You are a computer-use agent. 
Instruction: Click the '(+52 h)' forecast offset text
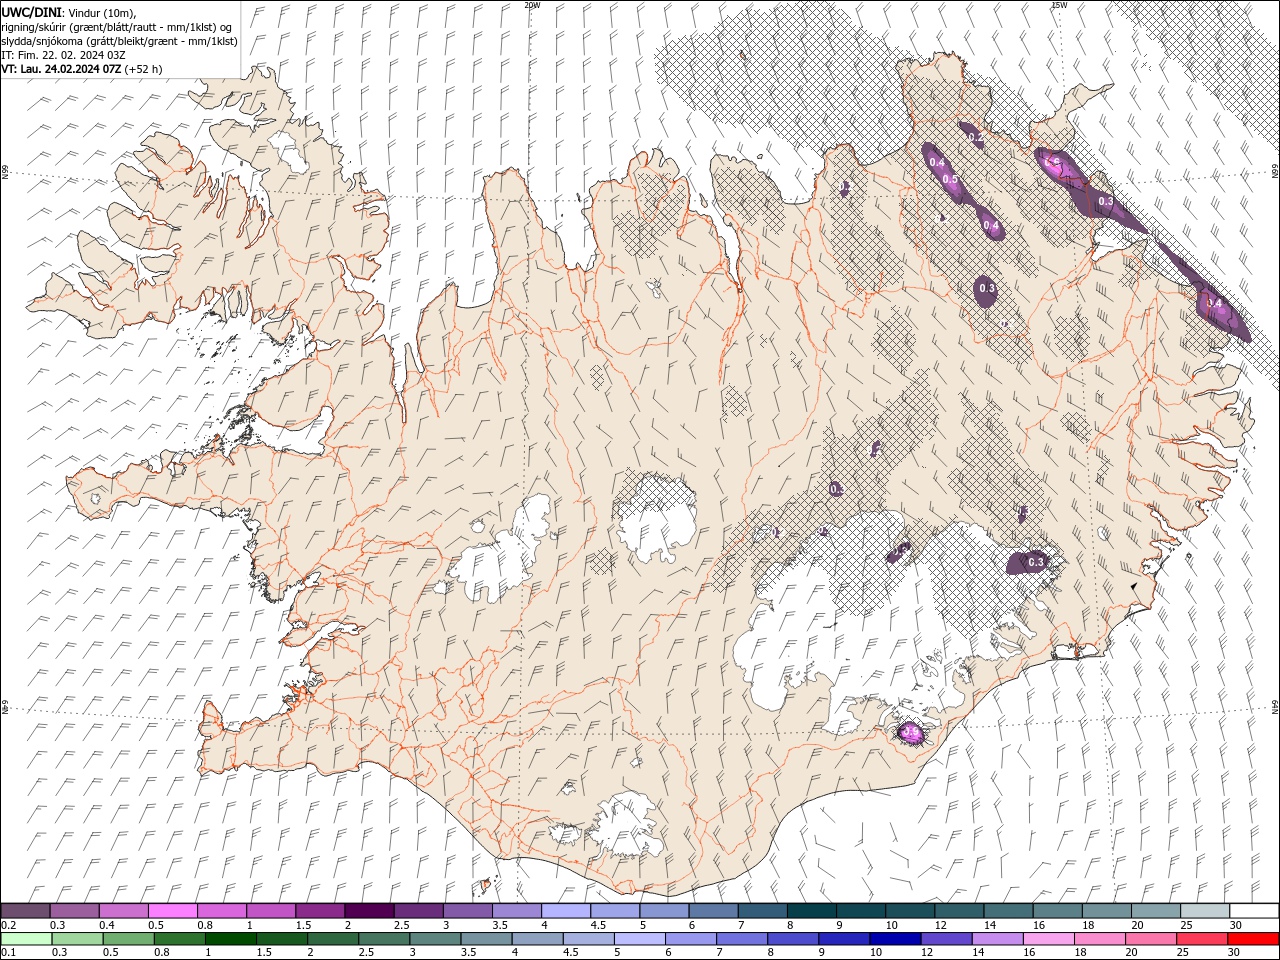[x=143, y=69]
